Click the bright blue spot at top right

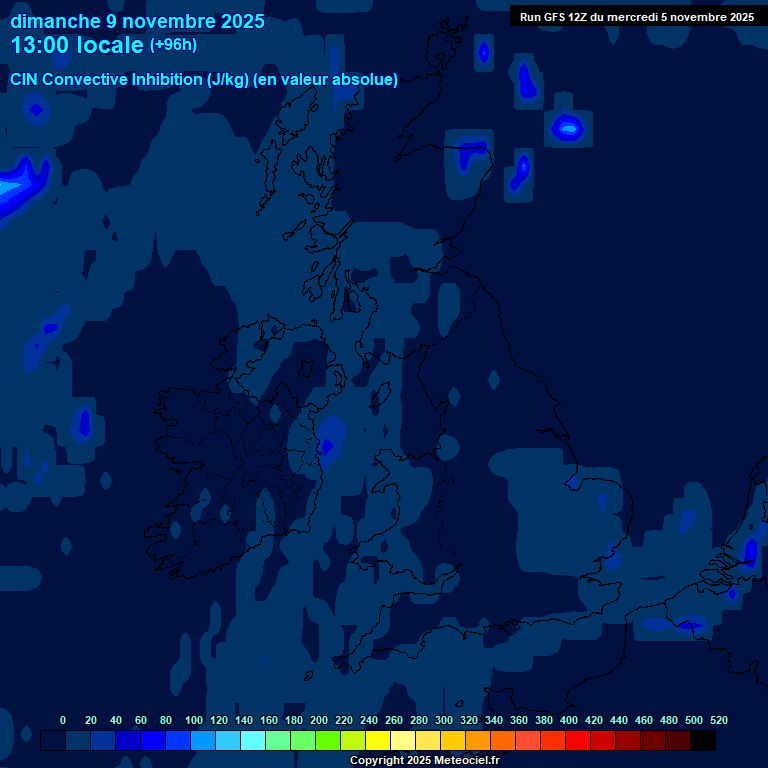tap(567, 127)
